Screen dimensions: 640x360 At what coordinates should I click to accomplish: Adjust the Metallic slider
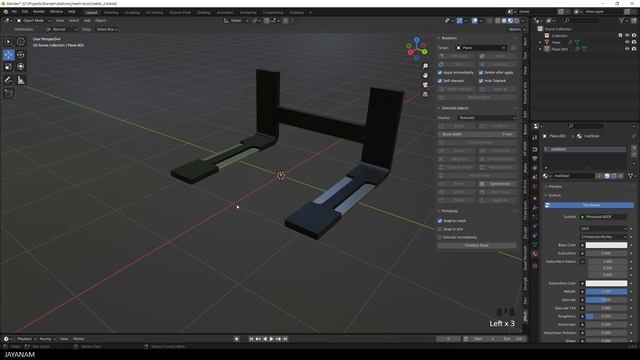pos(606,292)
